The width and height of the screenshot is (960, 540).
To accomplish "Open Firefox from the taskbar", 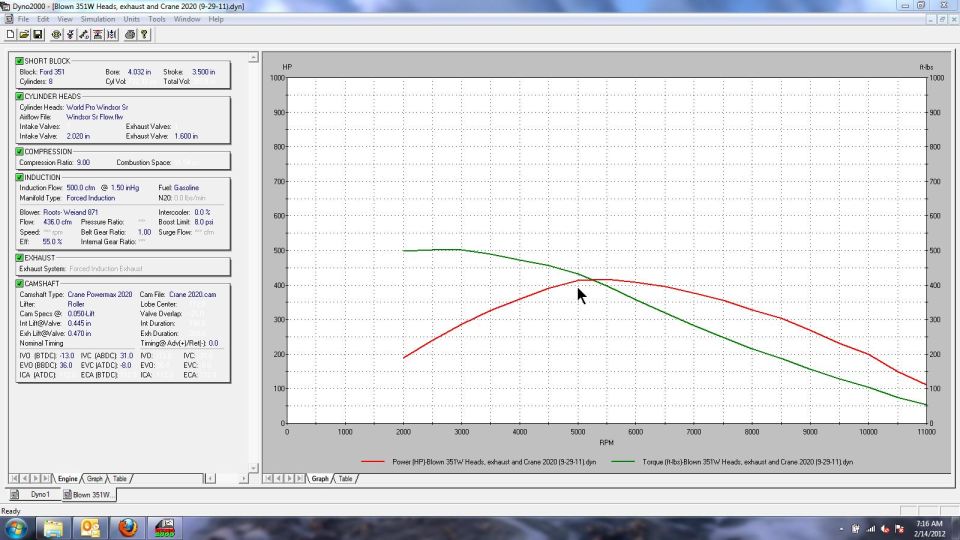I will [x=127, y=528].
